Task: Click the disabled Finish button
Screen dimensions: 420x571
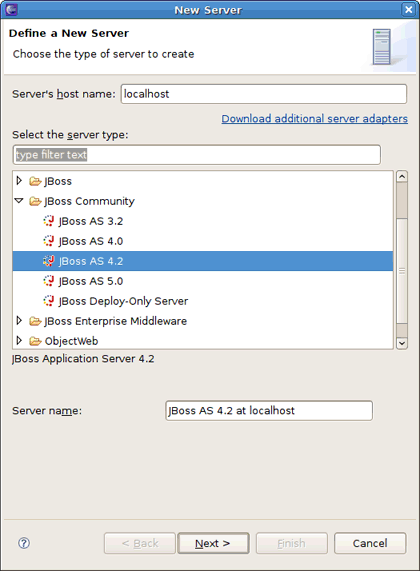Action: pyautogui.click(x=291, y=543)
